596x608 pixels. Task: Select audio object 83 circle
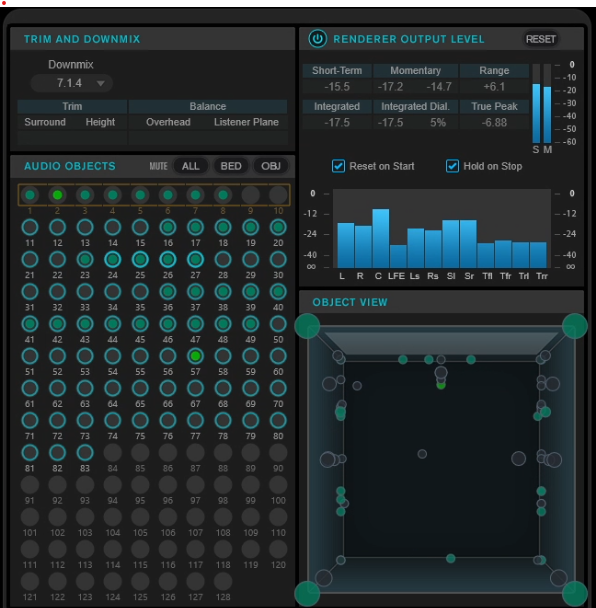[85, 453]
